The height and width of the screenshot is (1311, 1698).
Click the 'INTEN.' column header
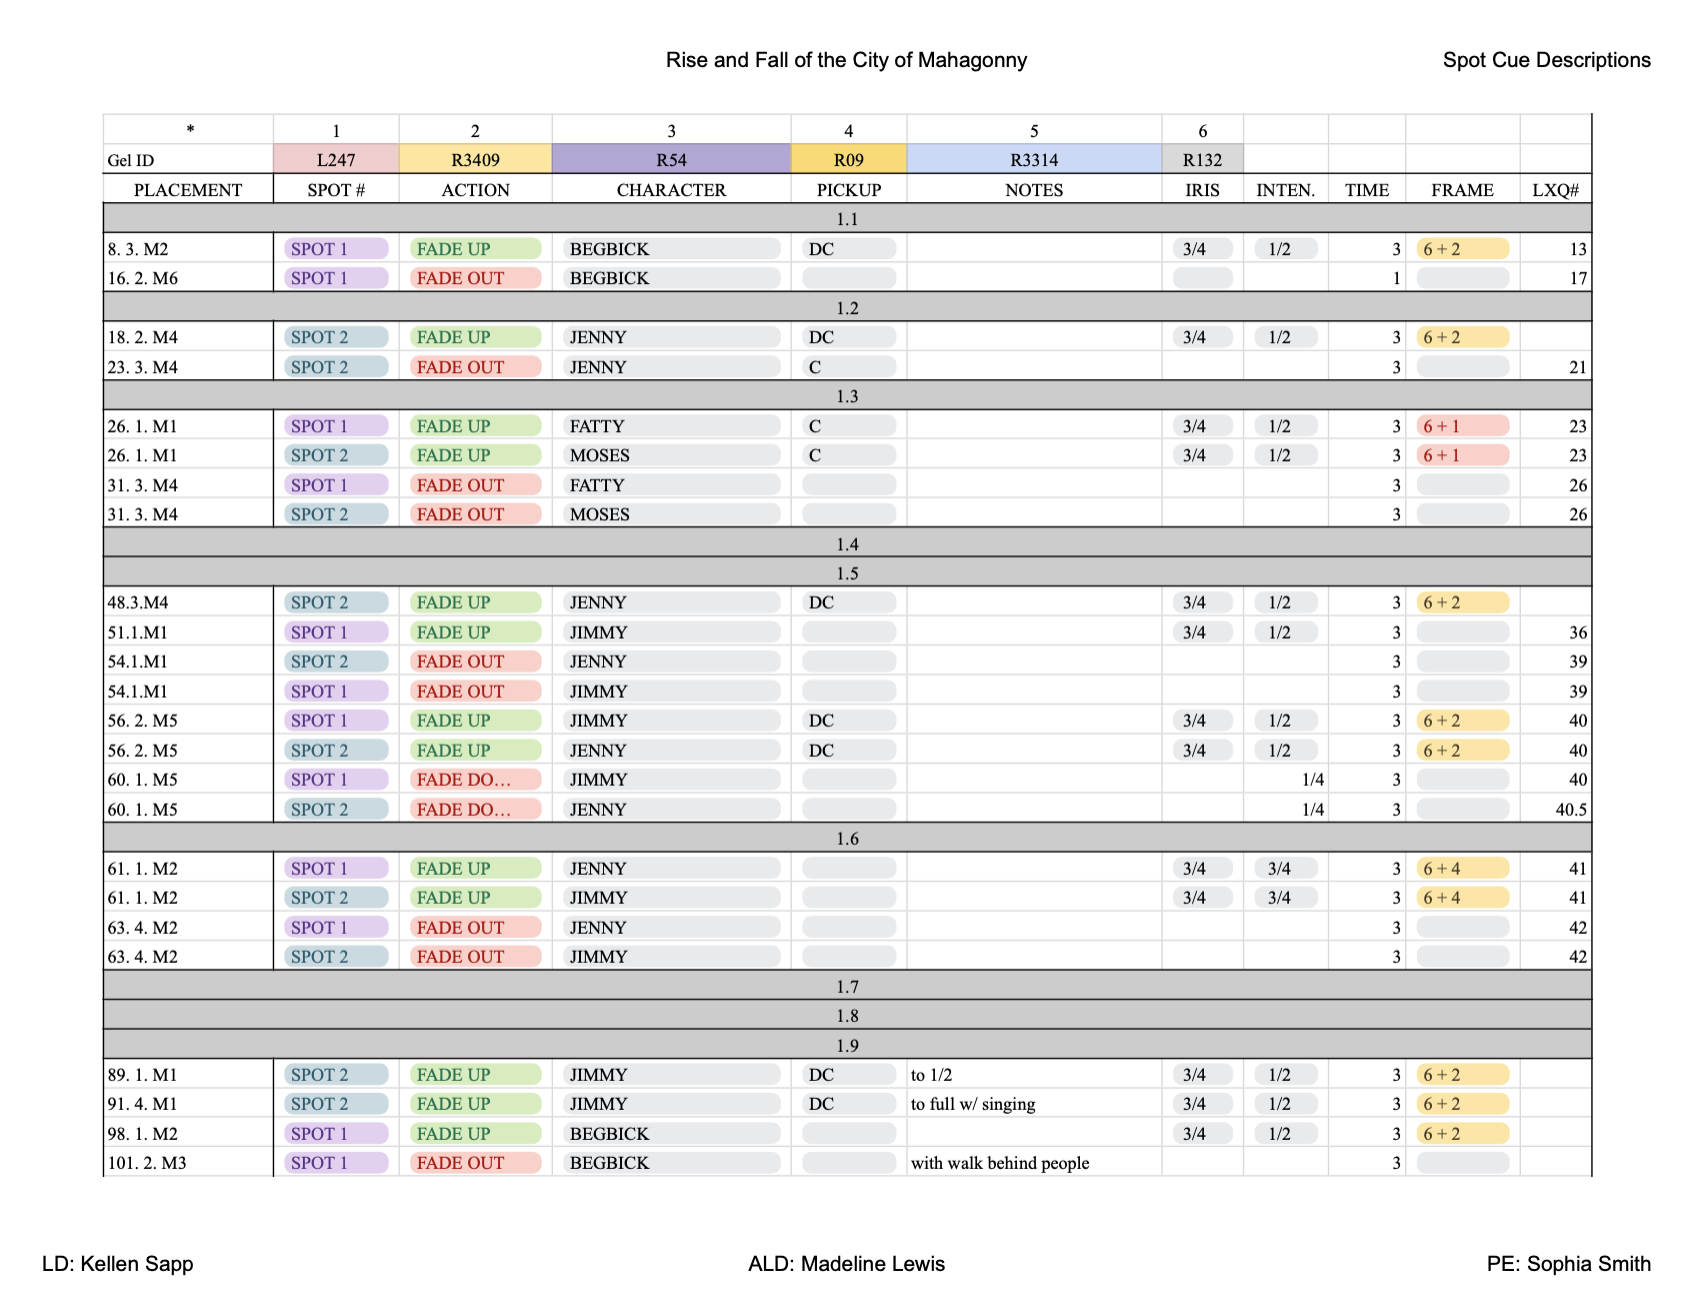(1285, 190)
